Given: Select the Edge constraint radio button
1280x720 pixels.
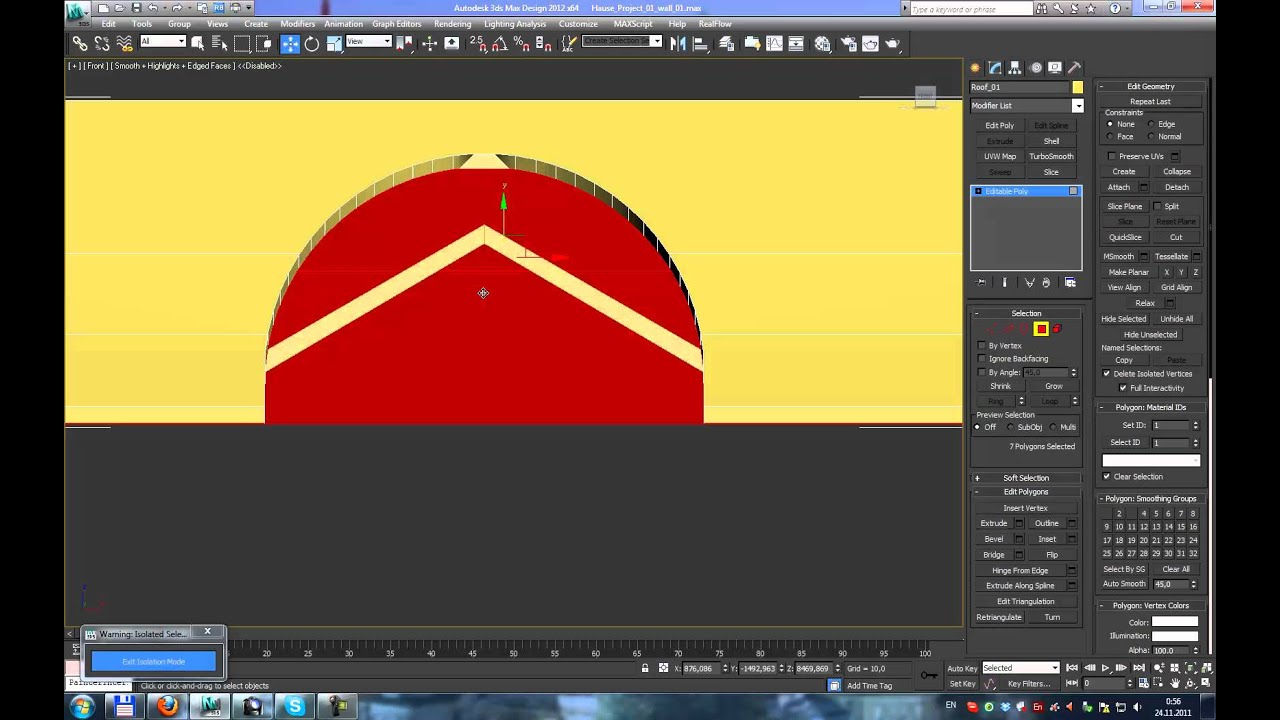Looking at the screenshot, I should pyautogui.click(x=1151, y=124).
